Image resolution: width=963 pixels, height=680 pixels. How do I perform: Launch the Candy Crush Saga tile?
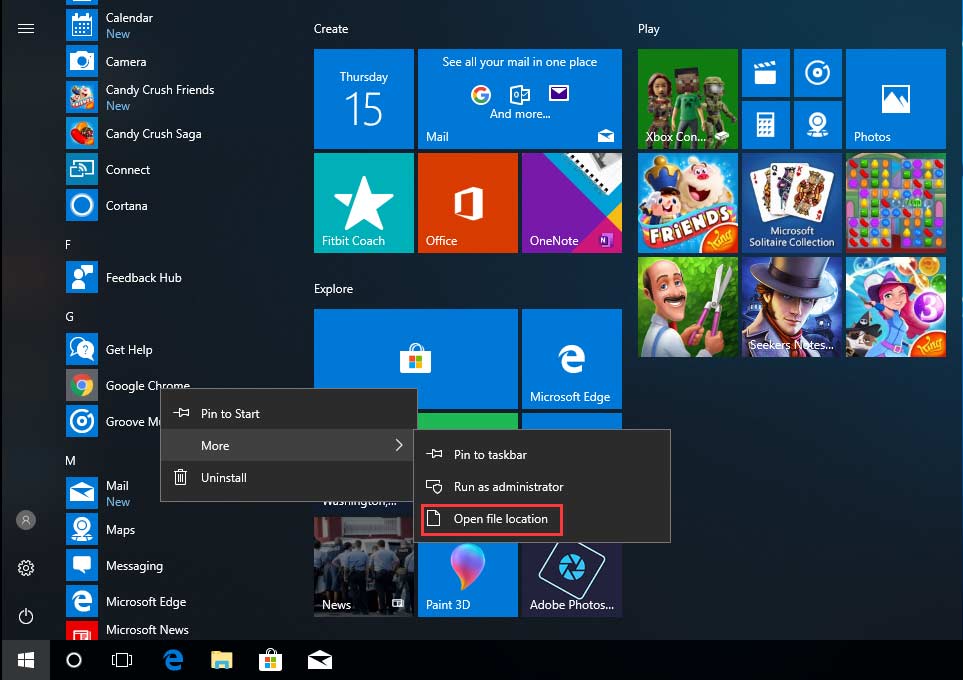click(x=895, y=203)
